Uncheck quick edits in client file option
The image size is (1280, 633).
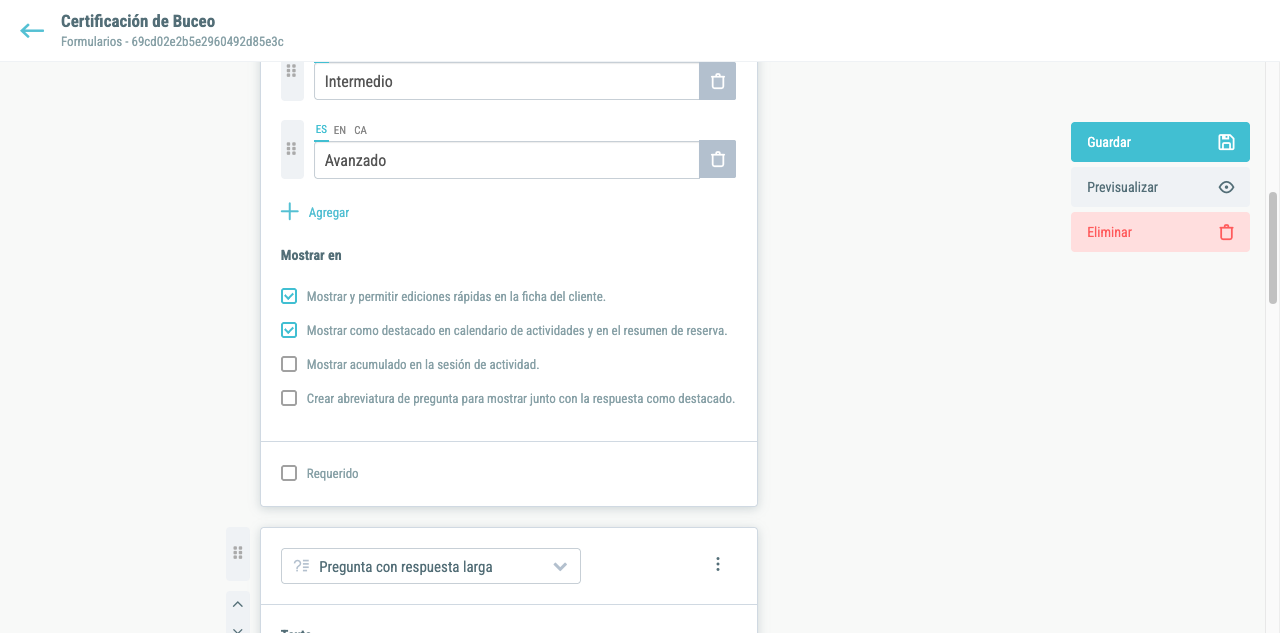click(289, 296)
